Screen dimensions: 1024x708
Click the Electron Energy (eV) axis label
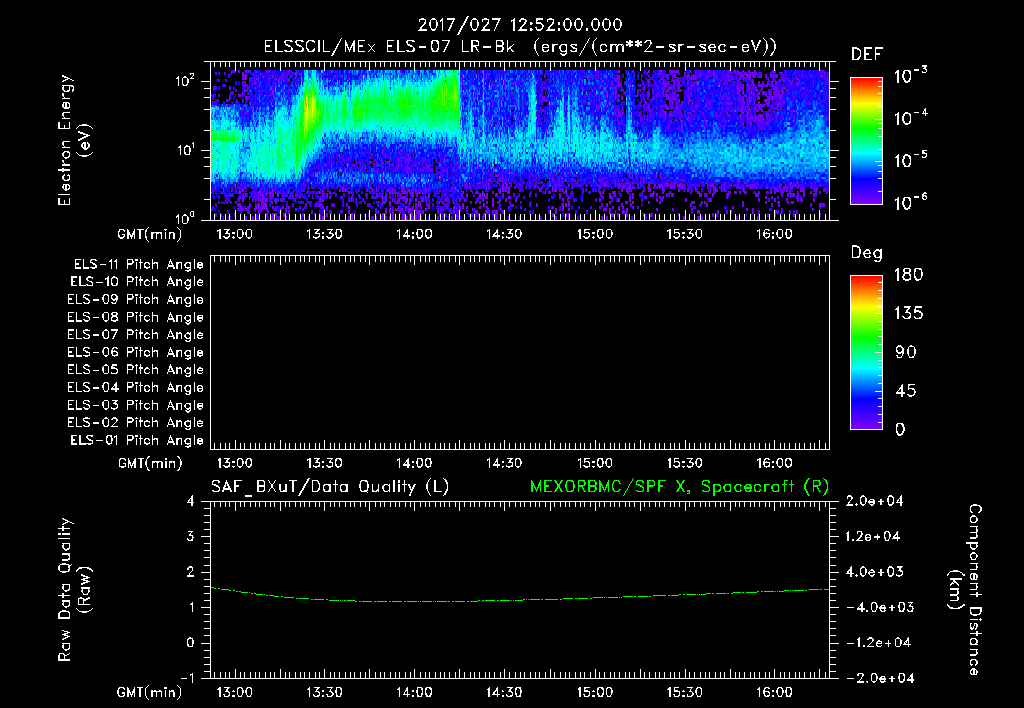[x=74, y=140]
